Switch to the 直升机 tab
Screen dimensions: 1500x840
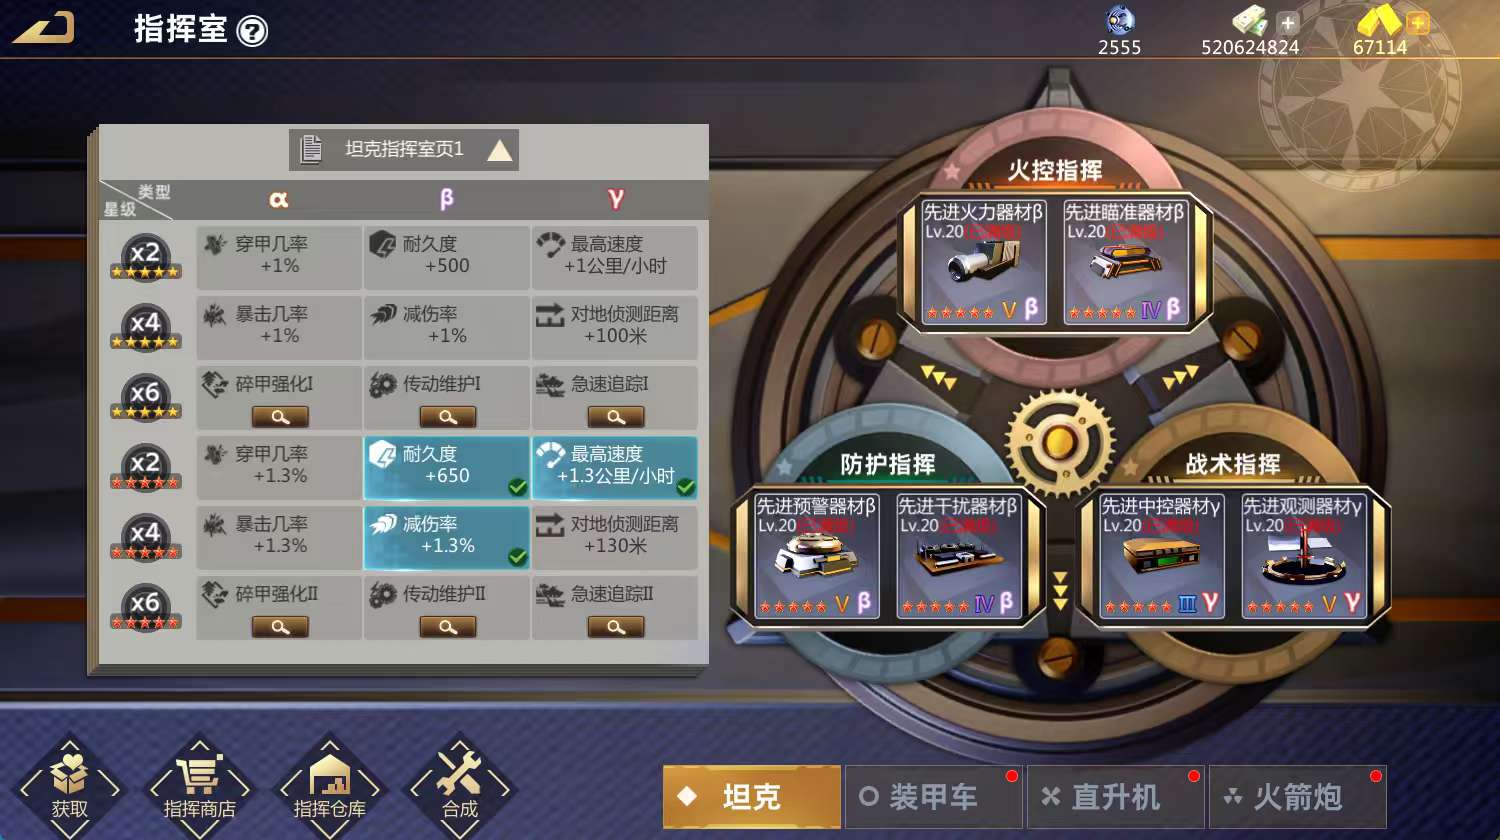tap(1115, 797)
